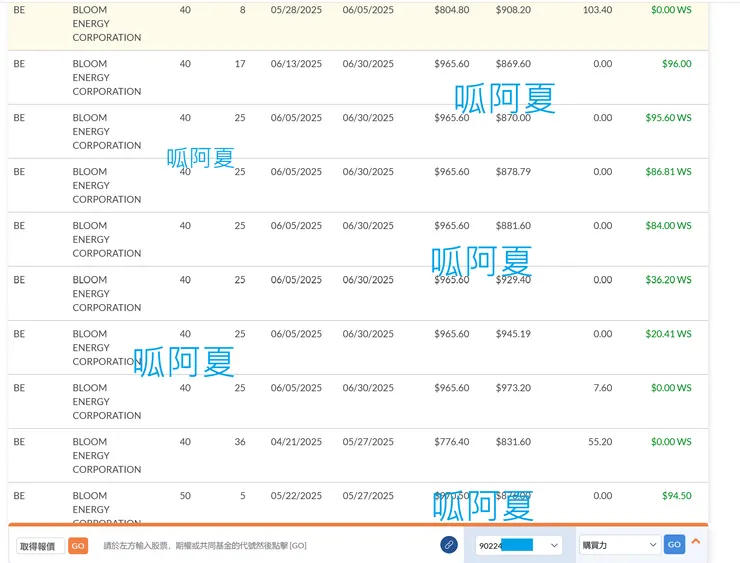This screenshot has width=740, height=563.
Task: Select the $86.81 WS gain value
Action: click(x=668, y=172)
